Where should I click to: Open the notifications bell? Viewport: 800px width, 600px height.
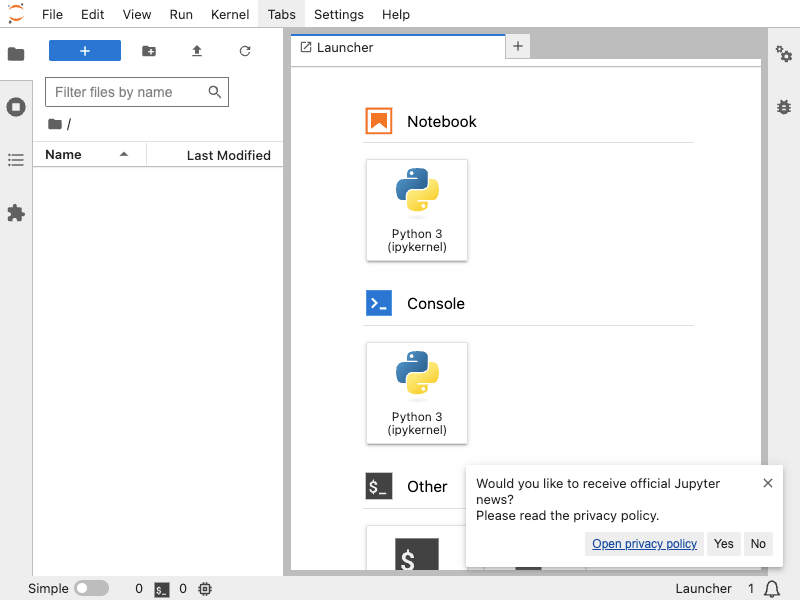(x=772, y=589)
